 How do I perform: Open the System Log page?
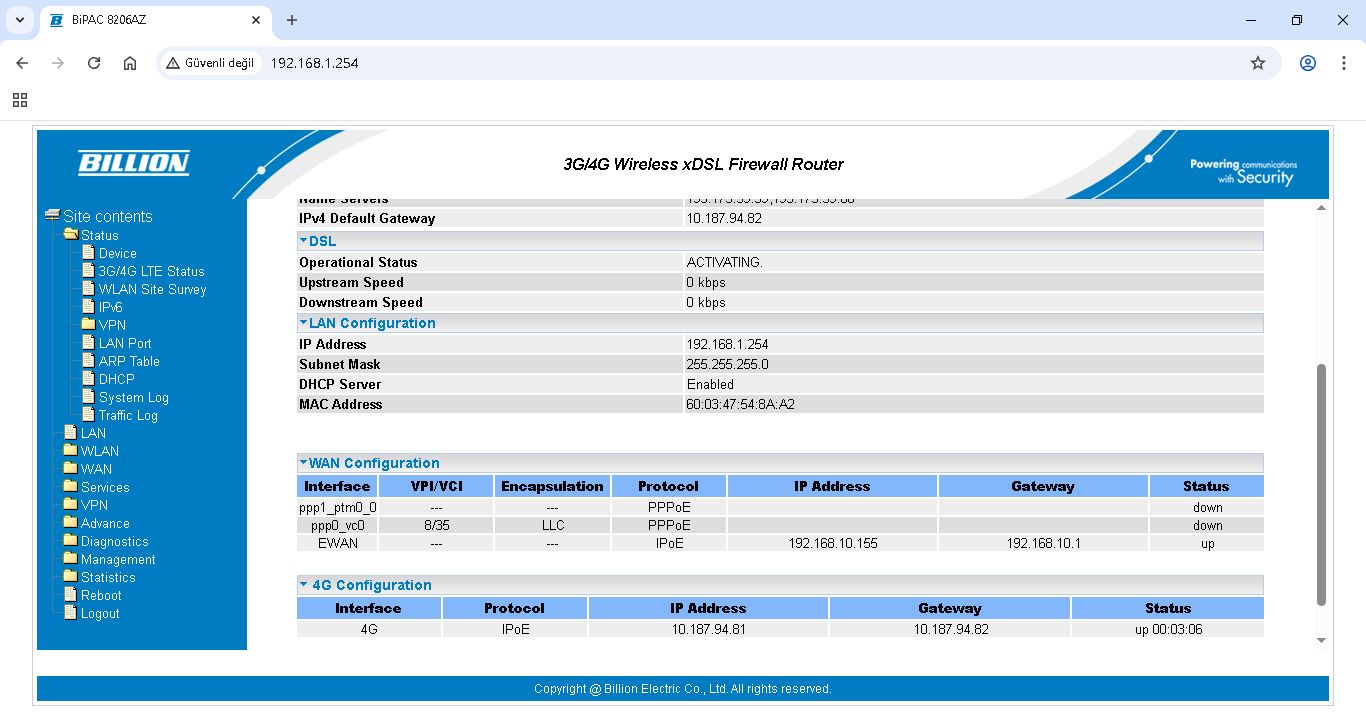(x=133, y=397)
